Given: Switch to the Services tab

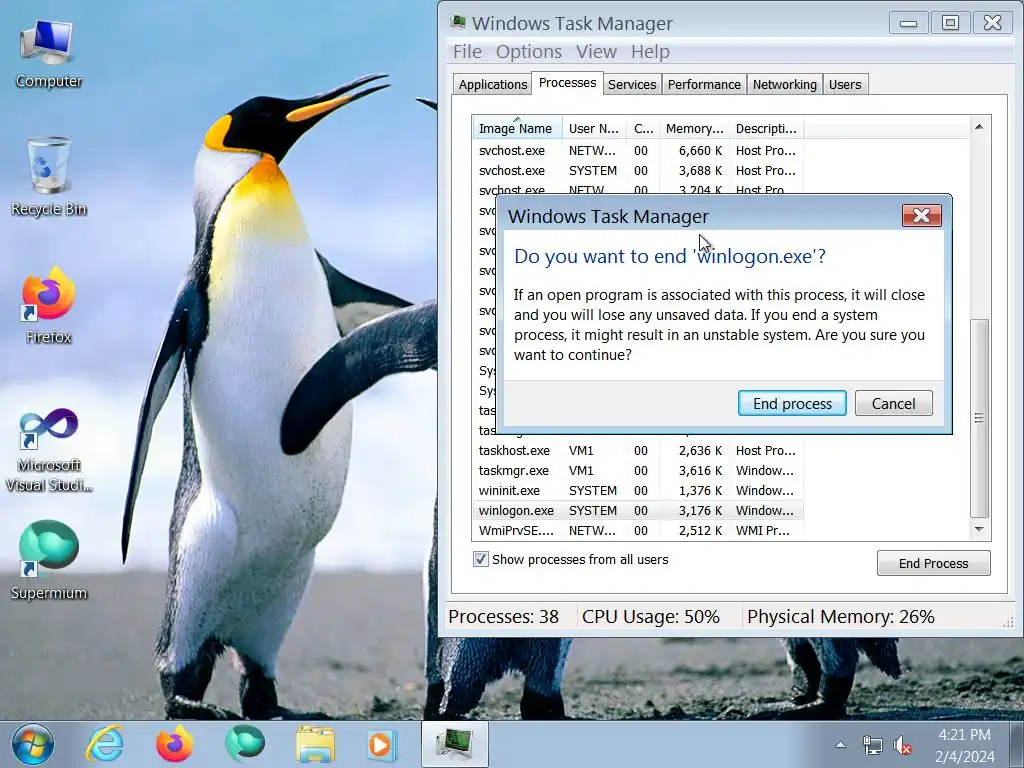Looking at the screenshot, I should (x=632, y=84).
